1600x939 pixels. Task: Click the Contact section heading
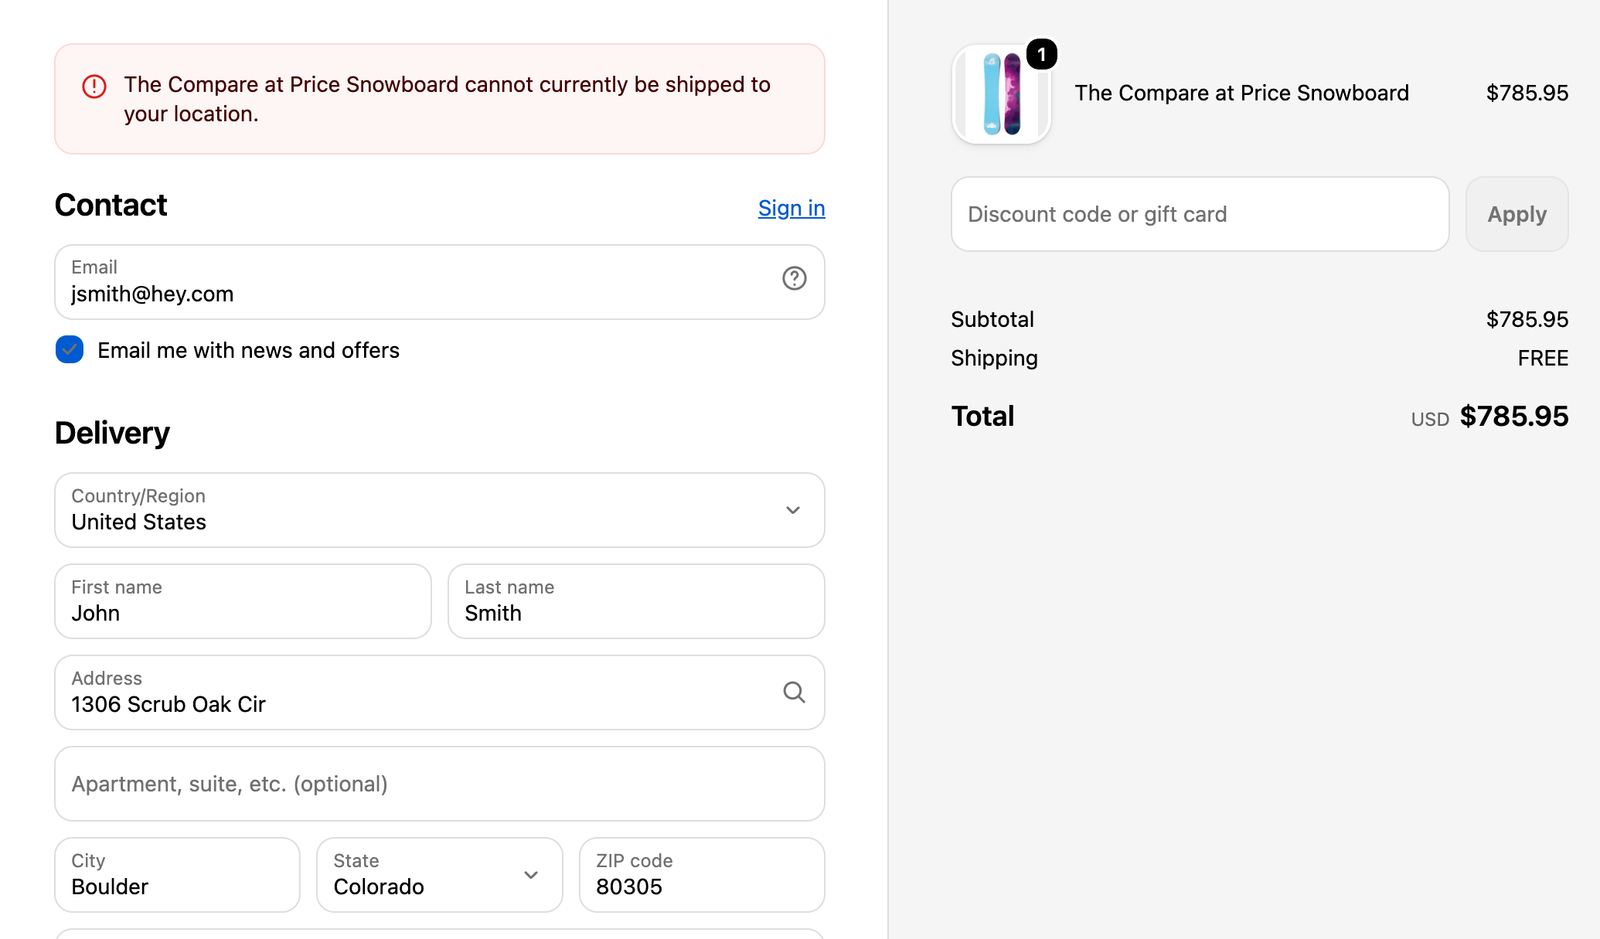111,205
